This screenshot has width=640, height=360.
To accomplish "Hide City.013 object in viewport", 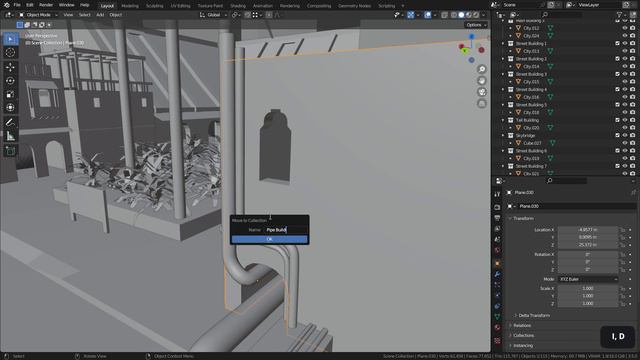I will [x=624, y=51].
